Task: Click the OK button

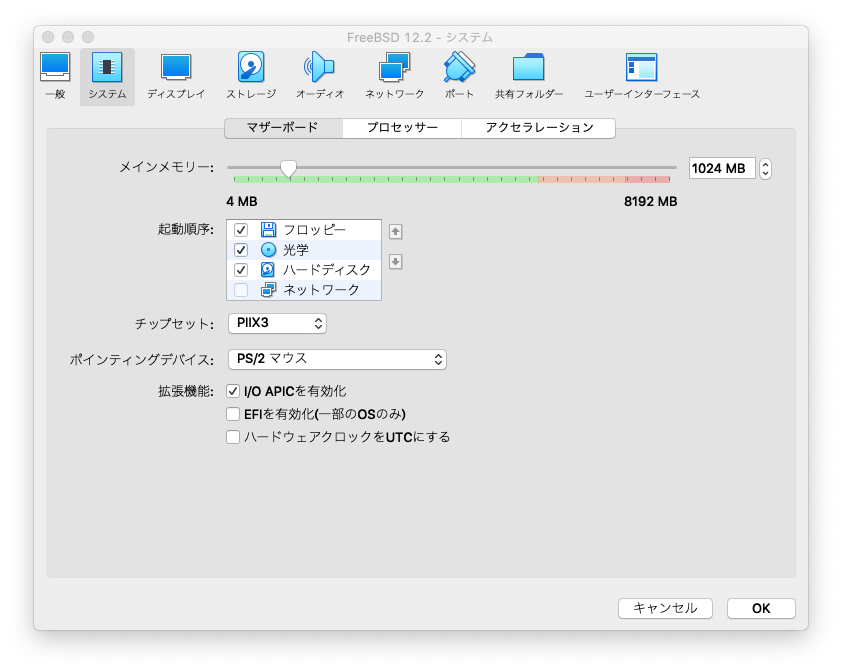Action: click(x=761, y=608)
